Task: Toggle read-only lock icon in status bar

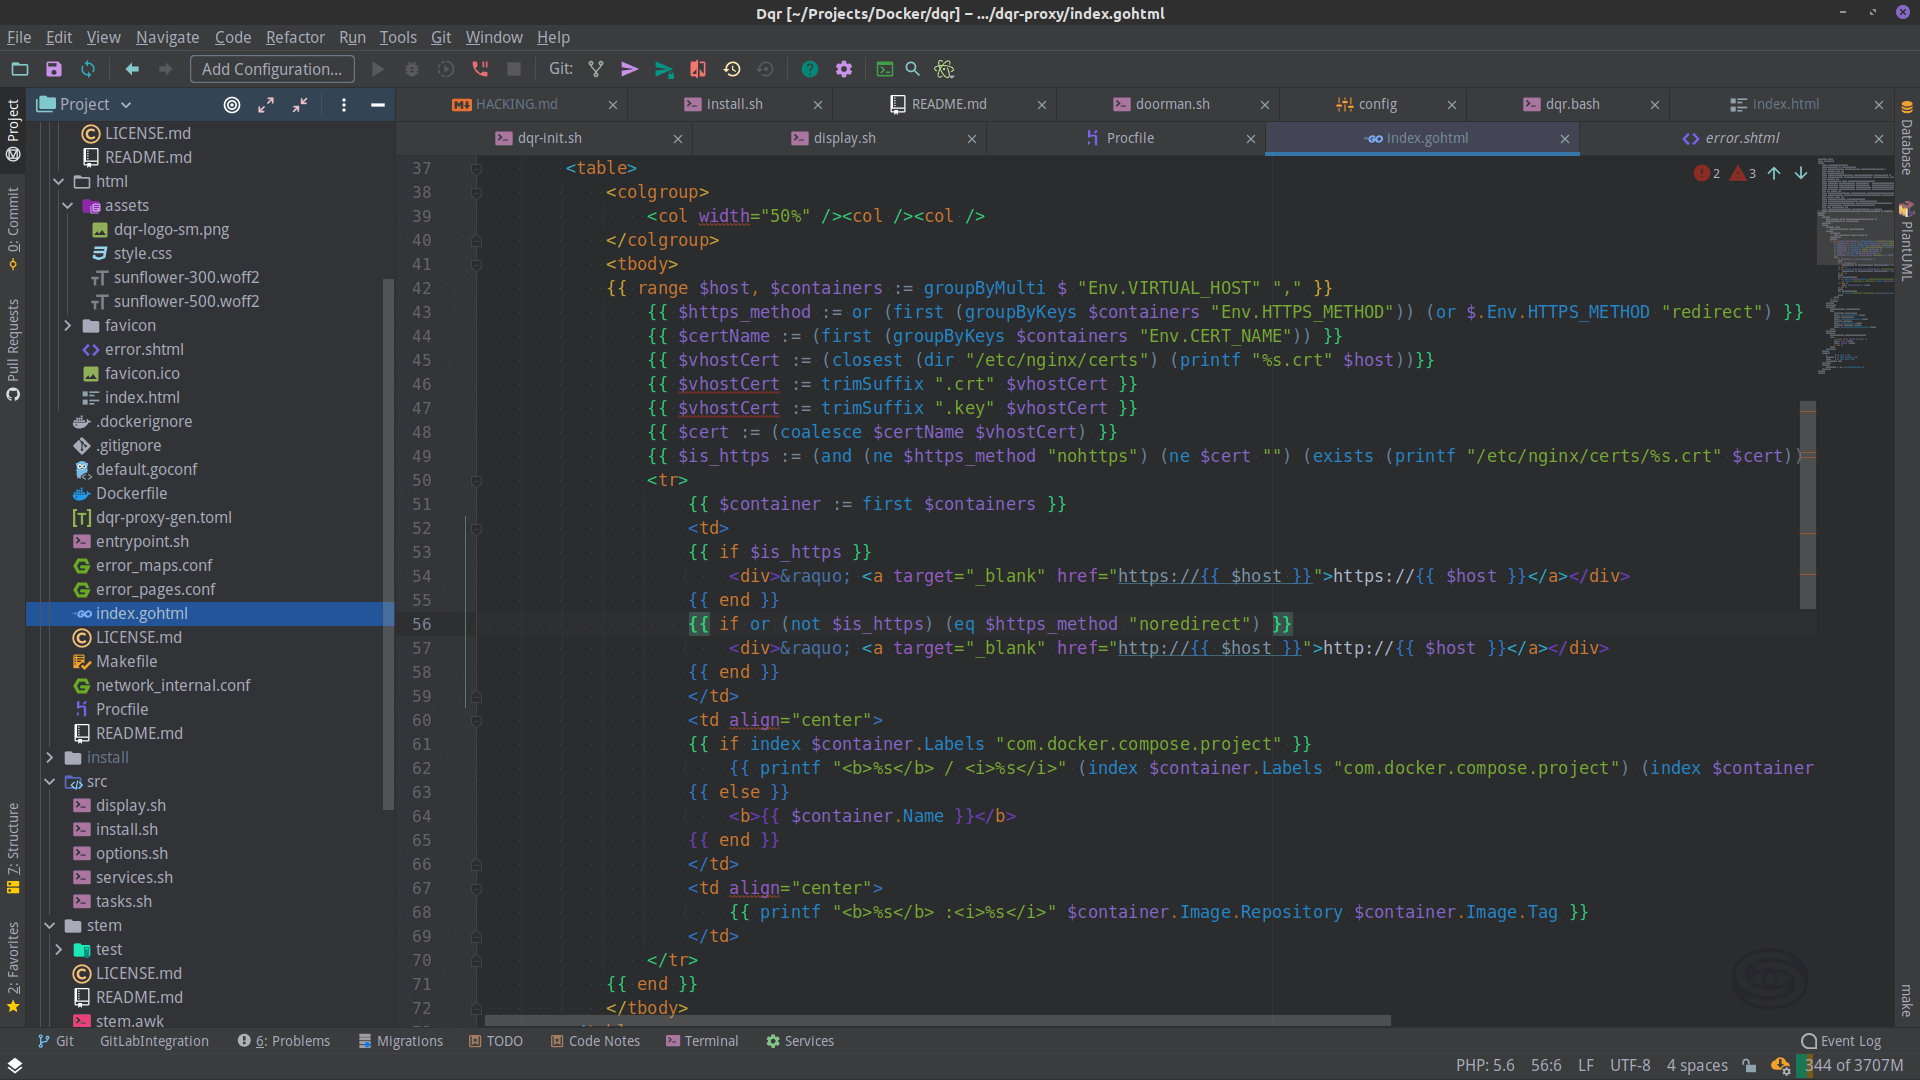Action: [1749, 1066]
